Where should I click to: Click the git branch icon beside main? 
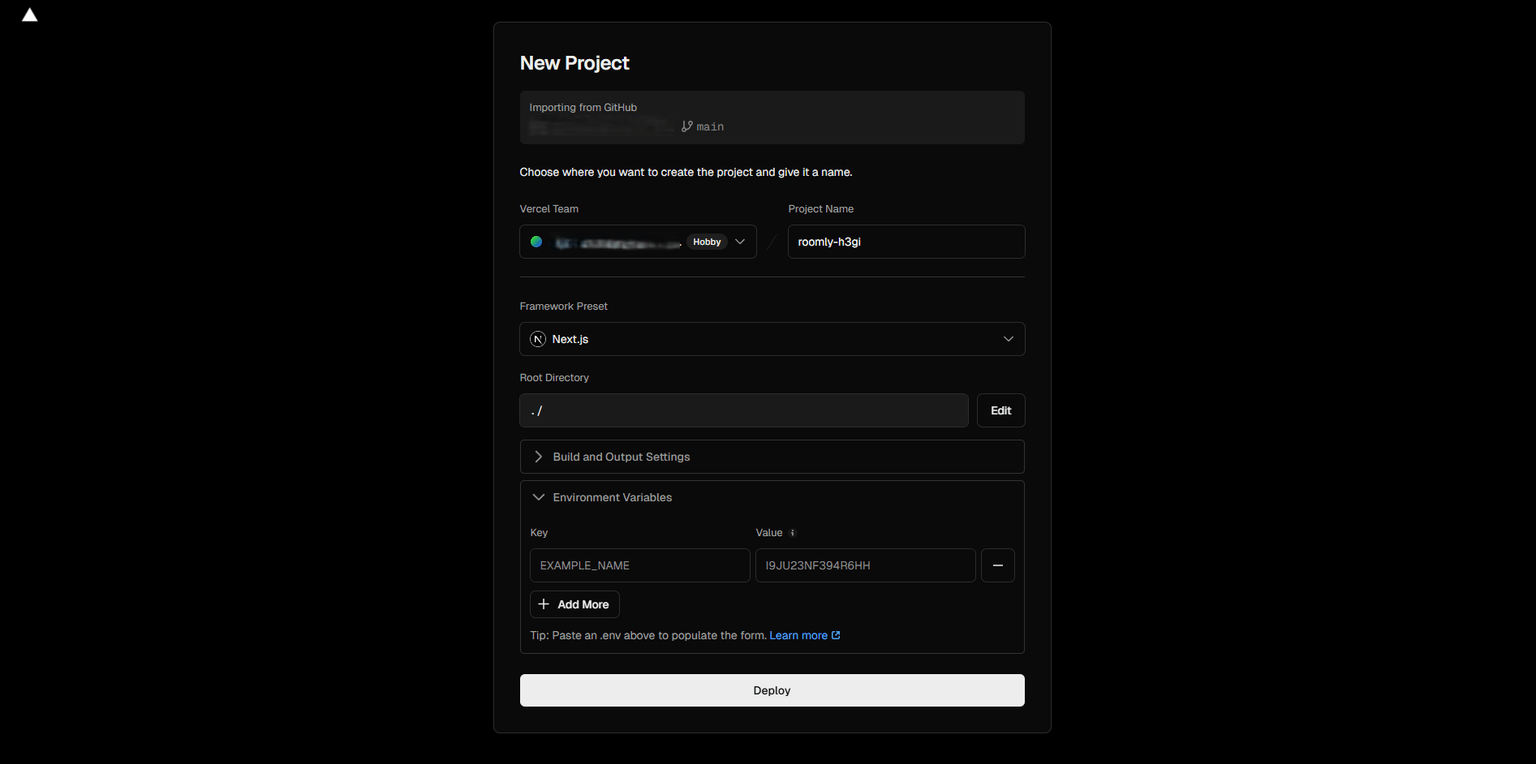click(x=687, y=126)
